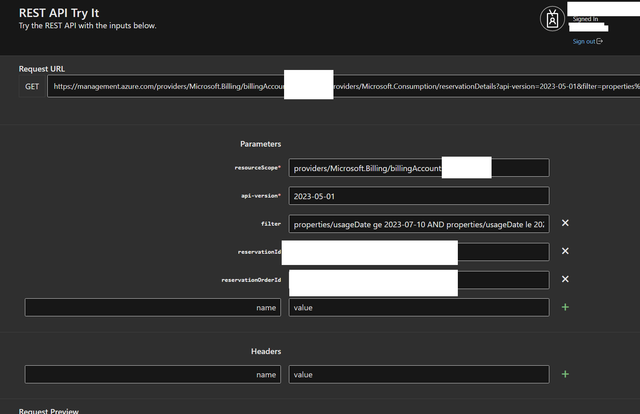Remove the reservationId parameter with its X

[x=565, y=251]
